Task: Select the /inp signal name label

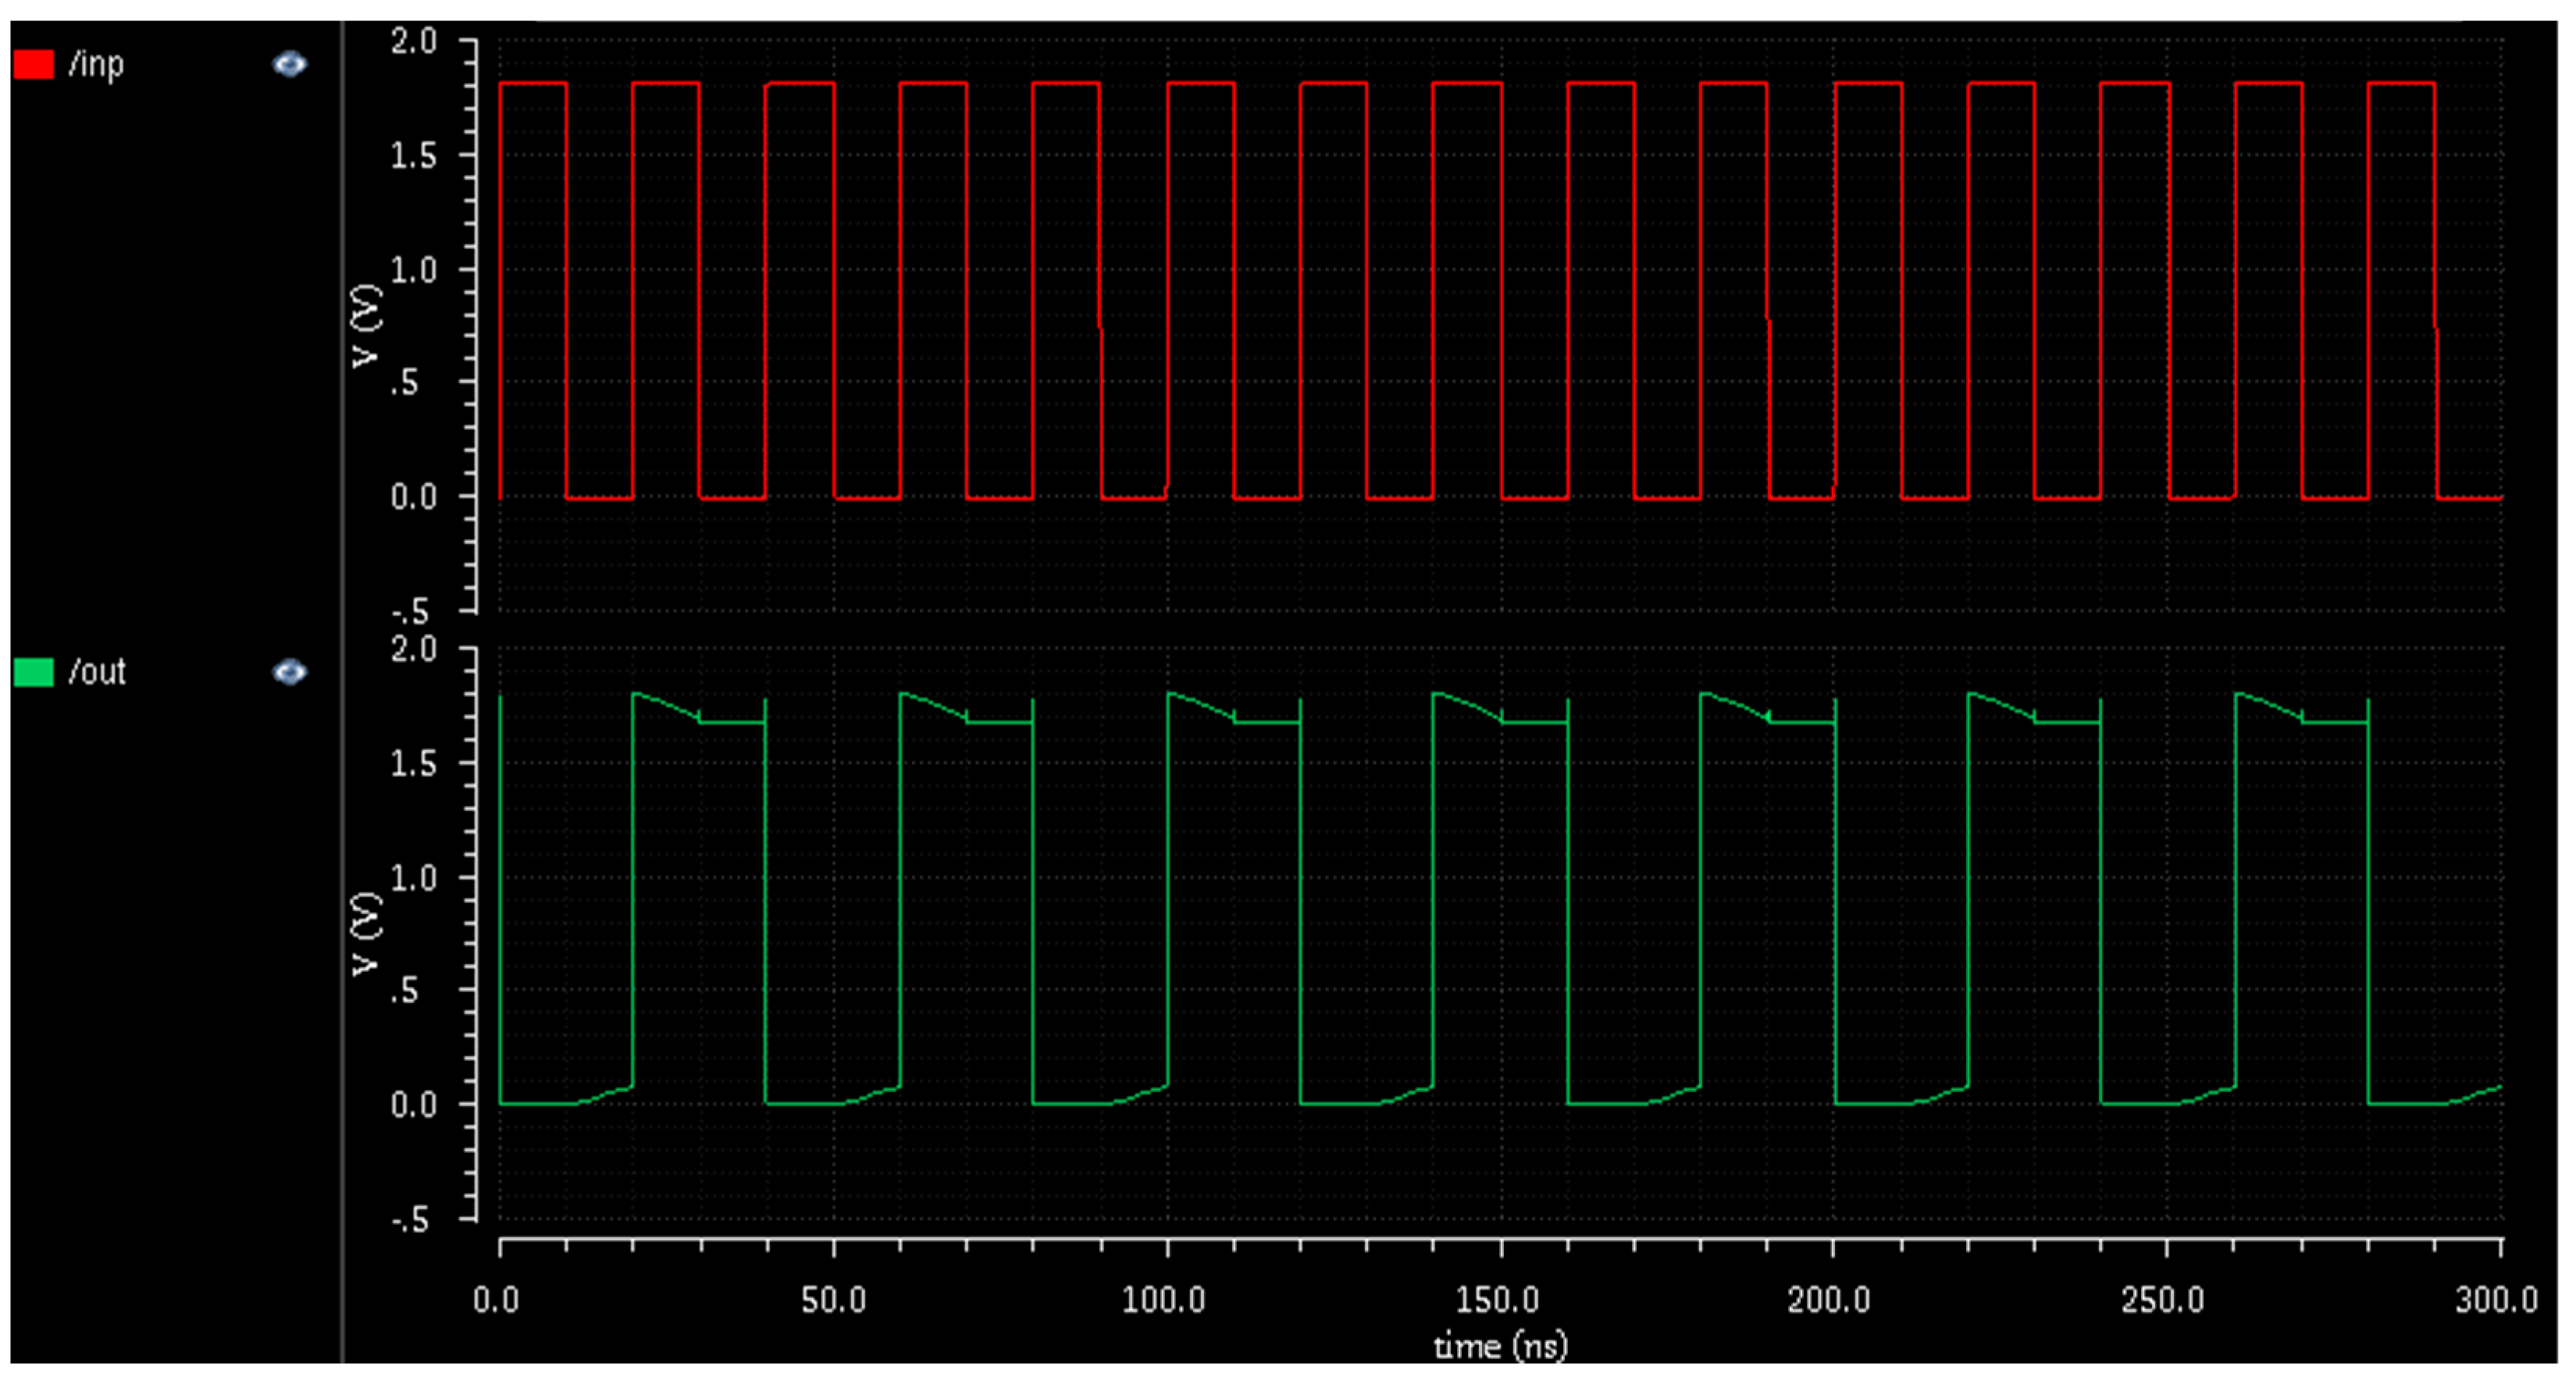Action: 96,65
